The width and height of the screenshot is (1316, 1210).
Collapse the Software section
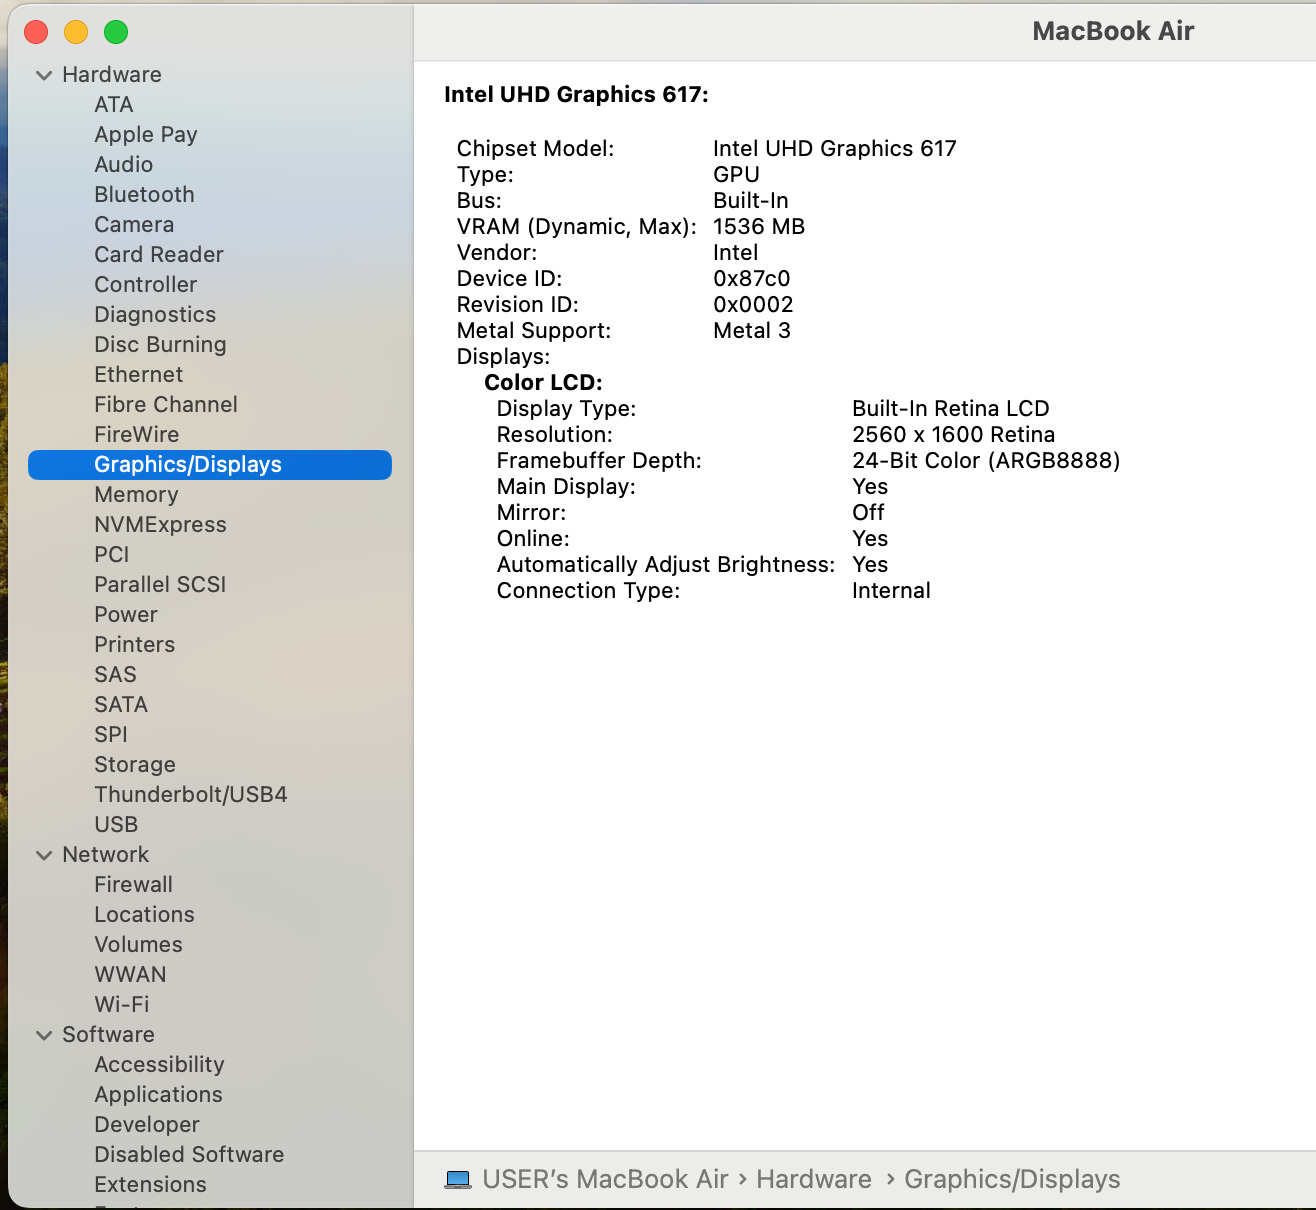(x=44, y=1035)
